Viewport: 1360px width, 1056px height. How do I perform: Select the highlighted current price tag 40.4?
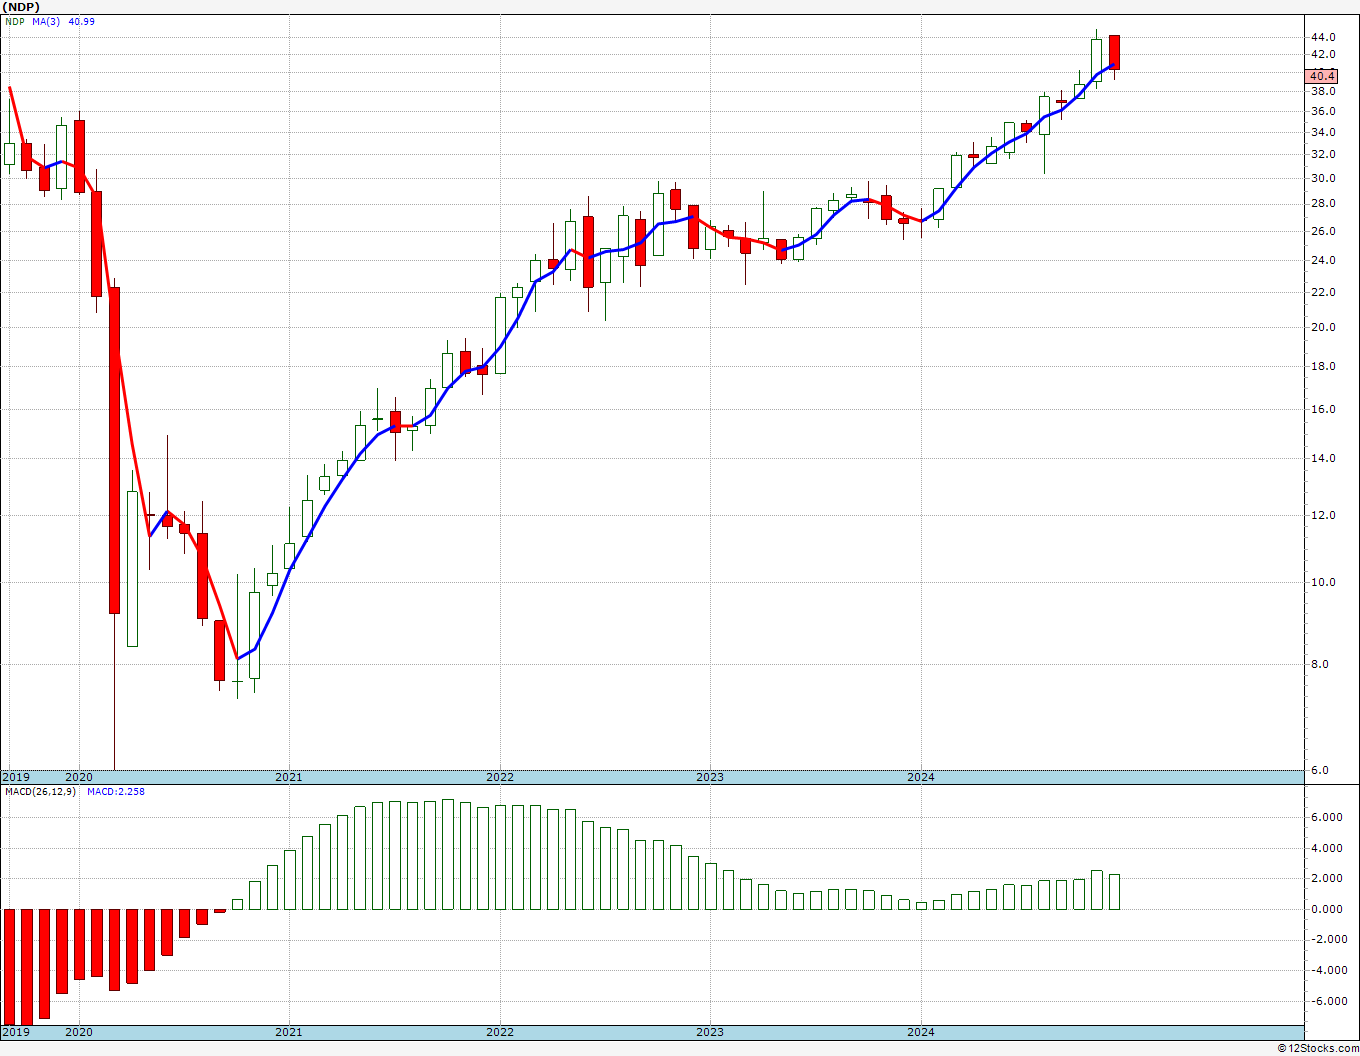(x=1321, y=76)
